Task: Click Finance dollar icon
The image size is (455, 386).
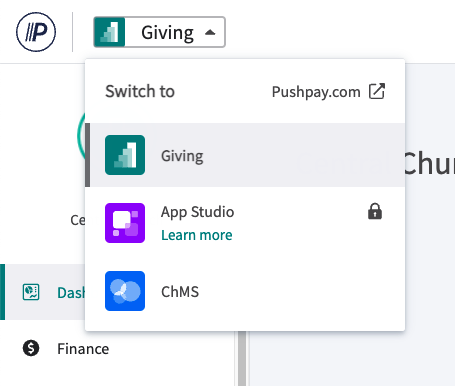Action: click(x=31, y=348)
